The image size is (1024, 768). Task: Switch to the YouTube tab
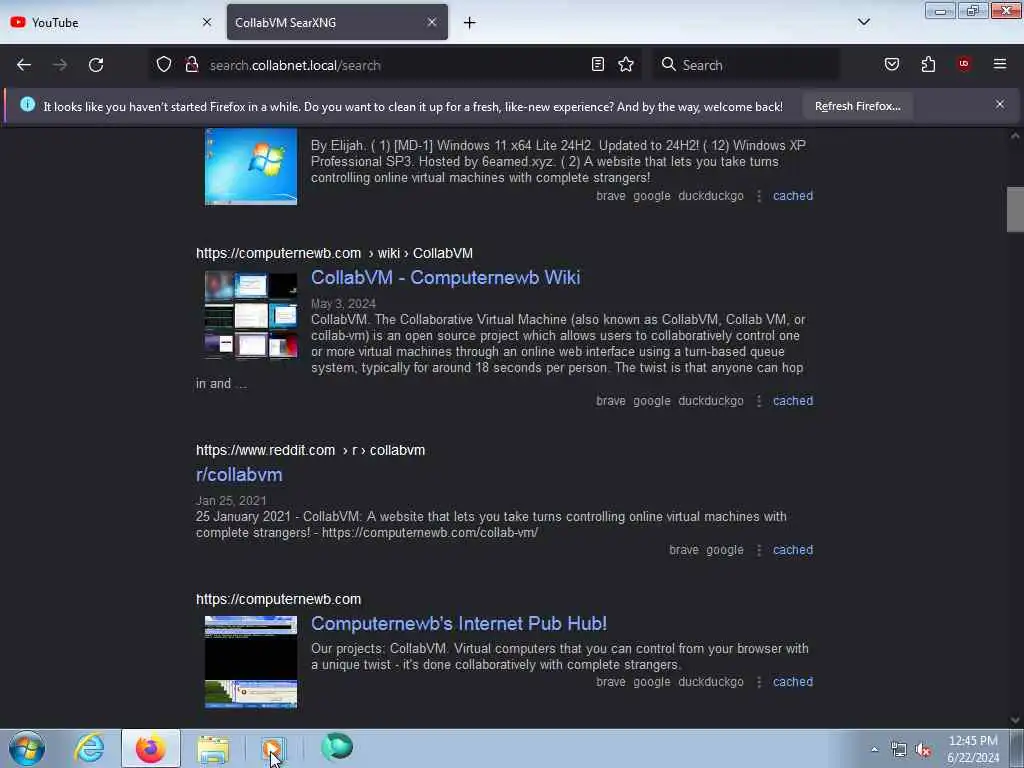(111, 22)
